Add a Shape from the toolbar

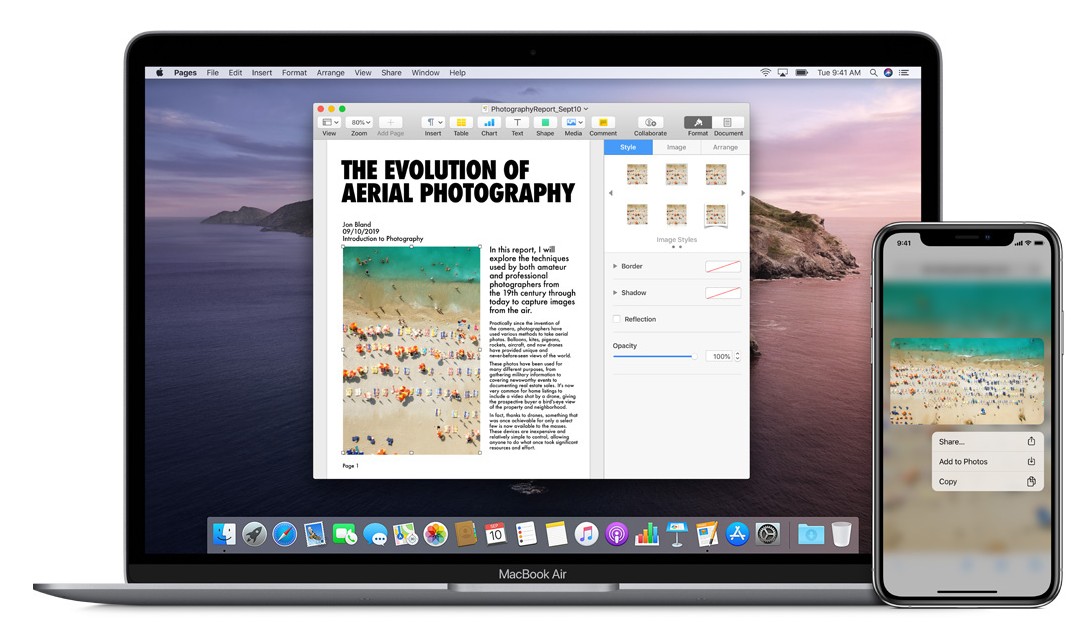coord(545,122)
